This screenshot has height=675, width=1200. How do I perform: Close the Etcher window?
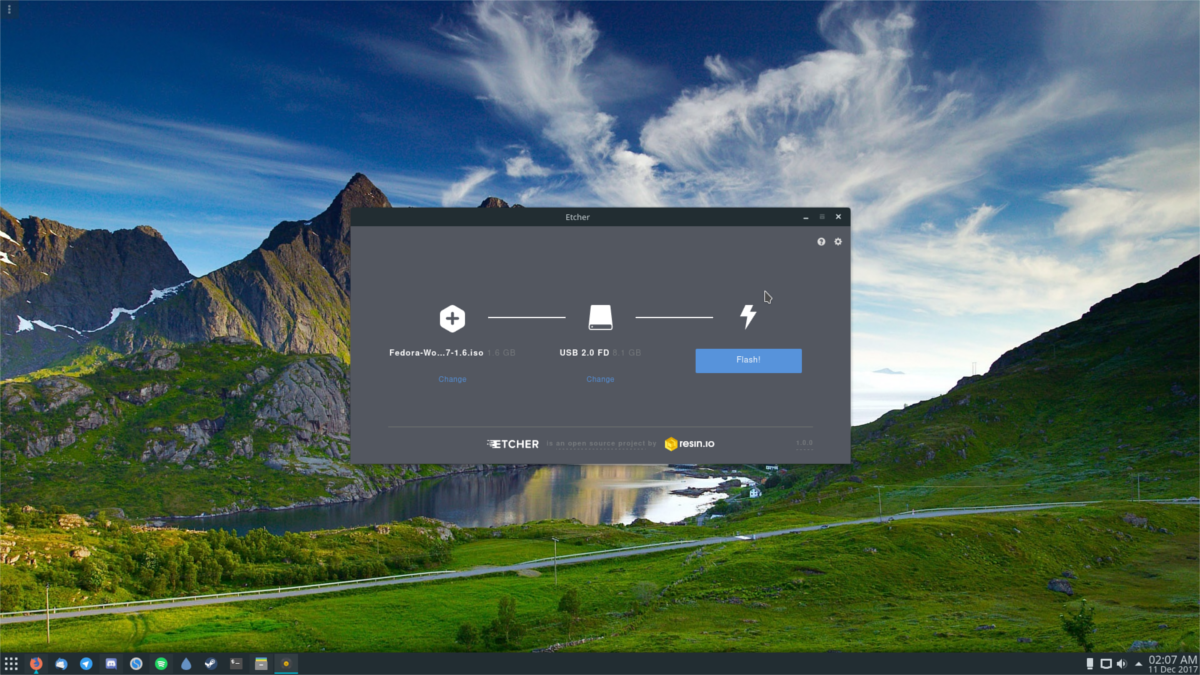click(838, 217)
